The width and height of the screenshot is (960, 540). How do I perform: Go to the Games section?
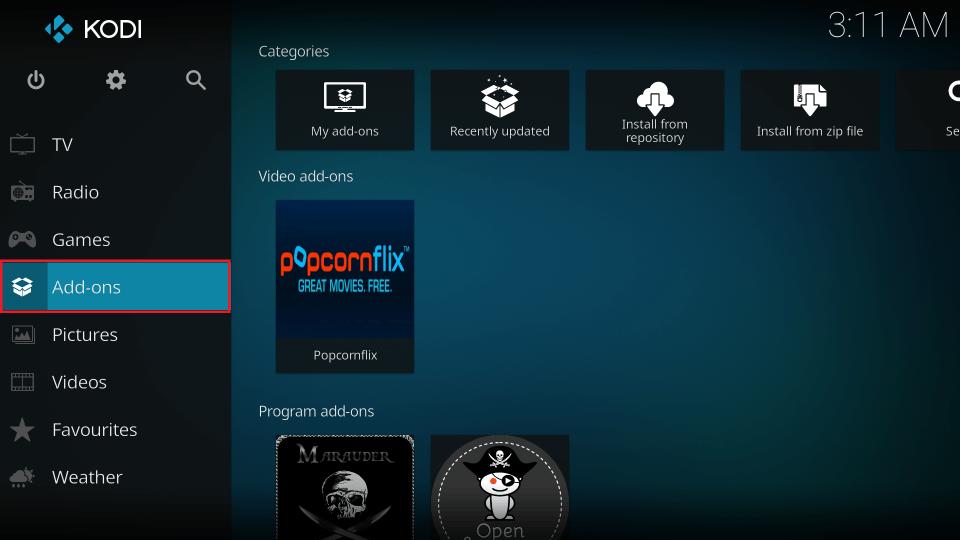click(116, 239)
